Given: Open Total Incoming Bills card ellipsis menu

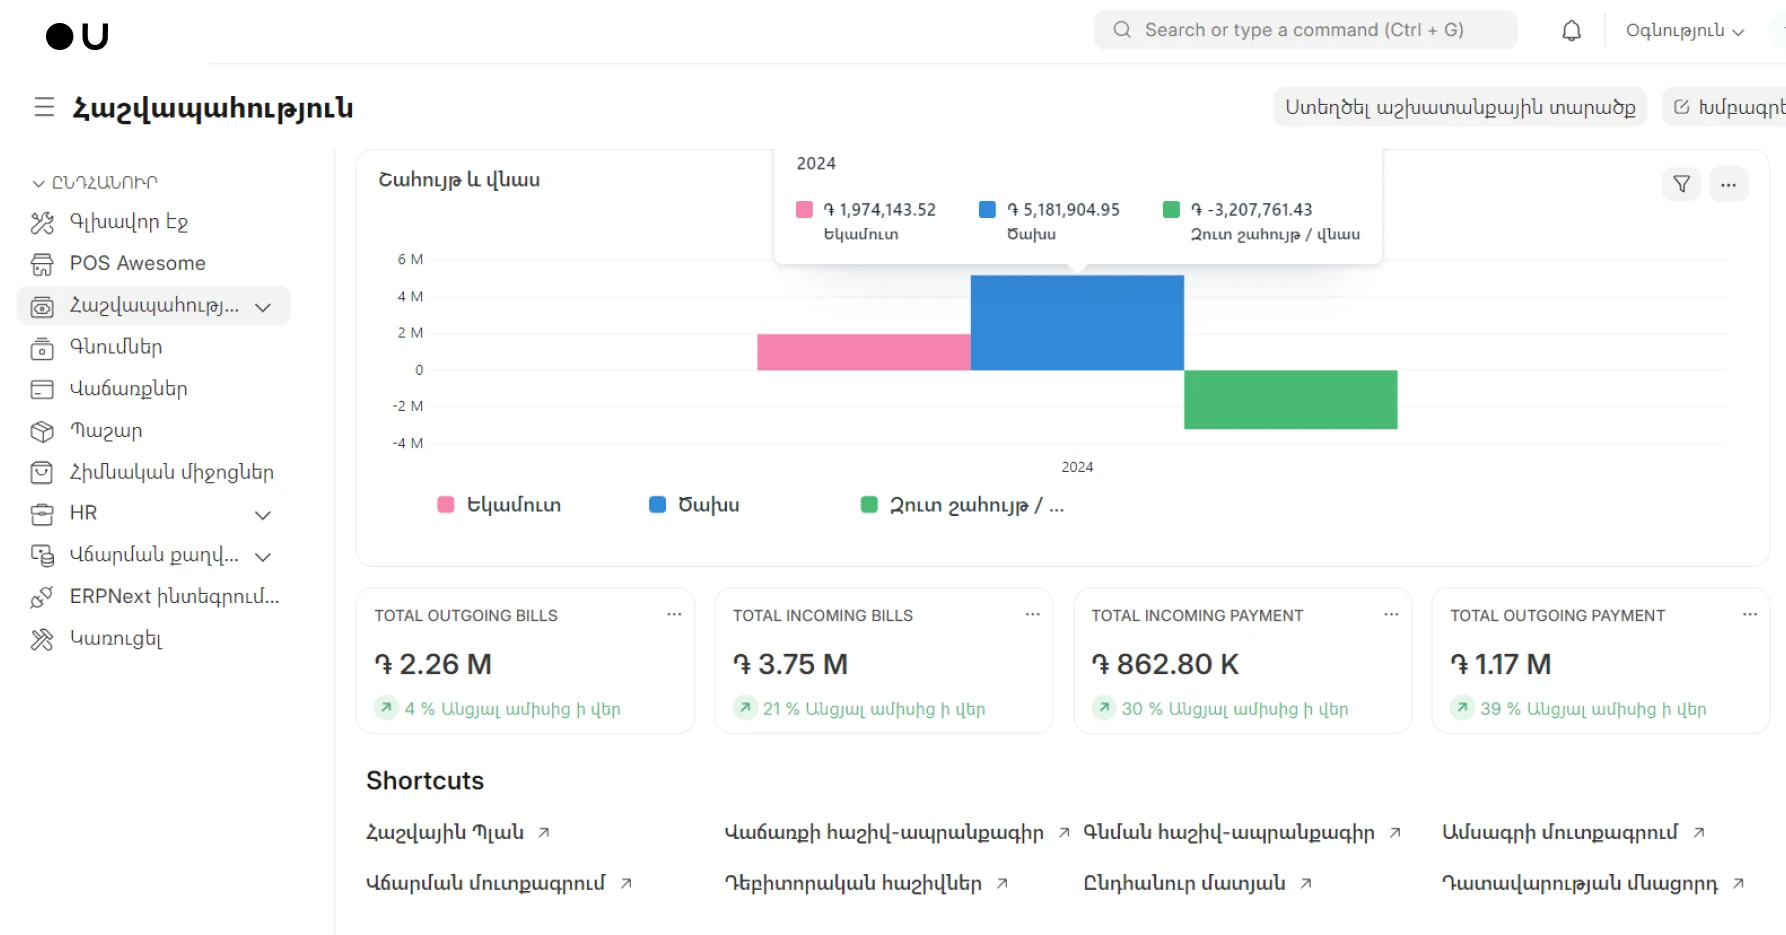Looking at the screenshot, I should click(x=1032, y=614).
